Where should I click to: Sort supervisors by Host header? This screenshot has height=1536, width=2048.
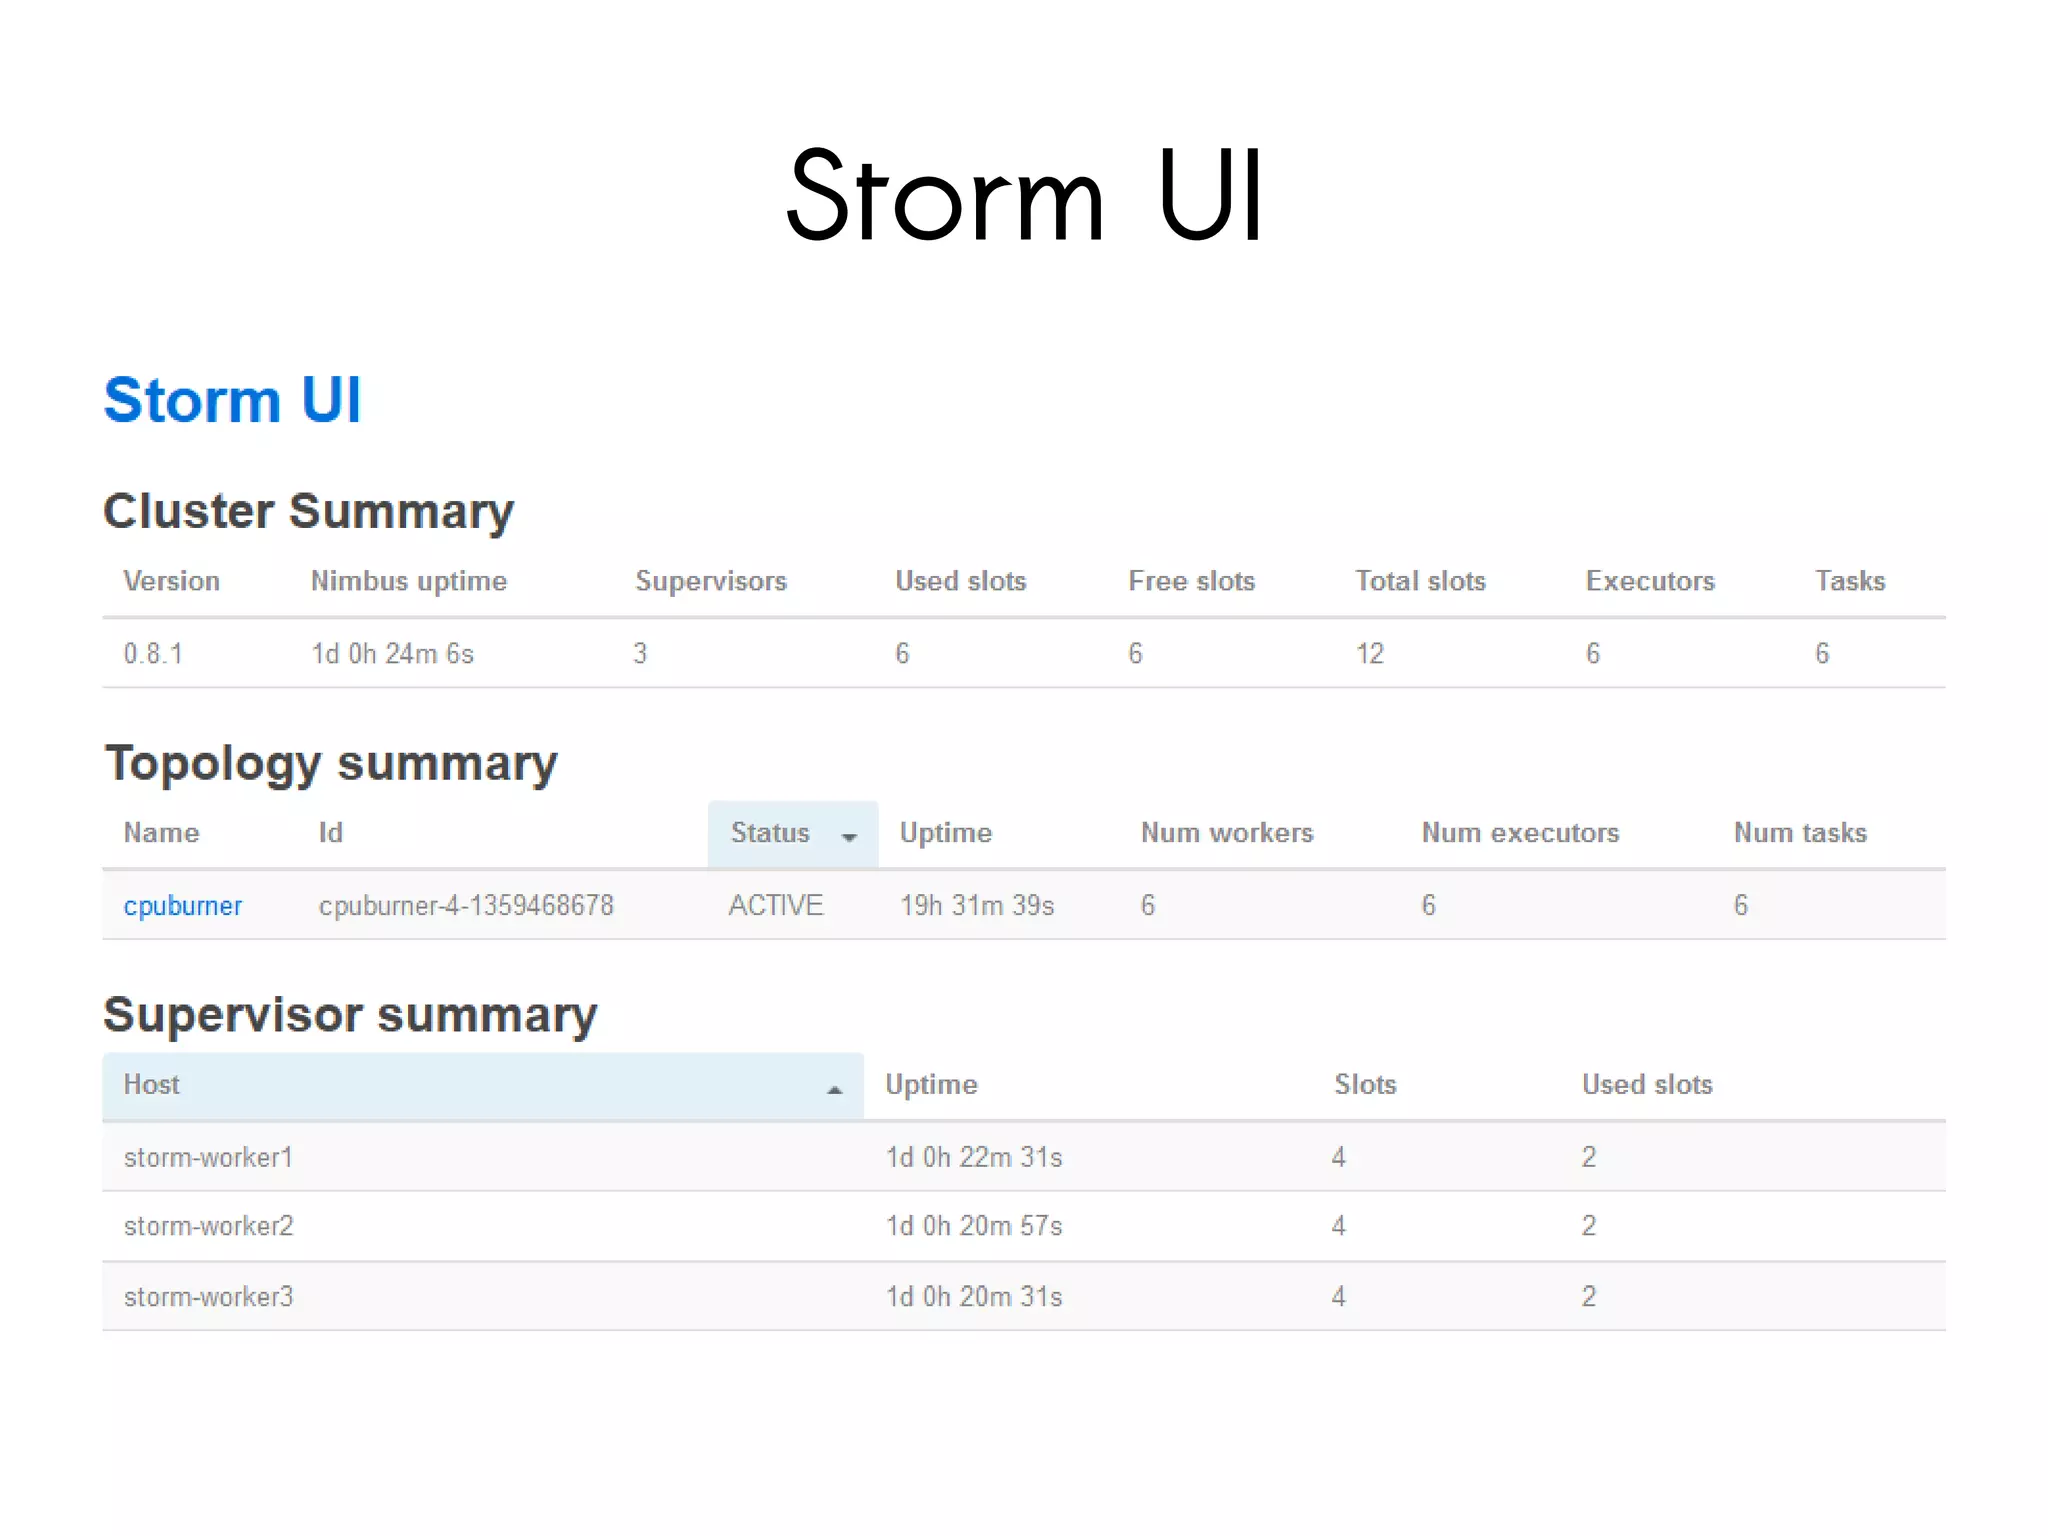point(483,1085)
